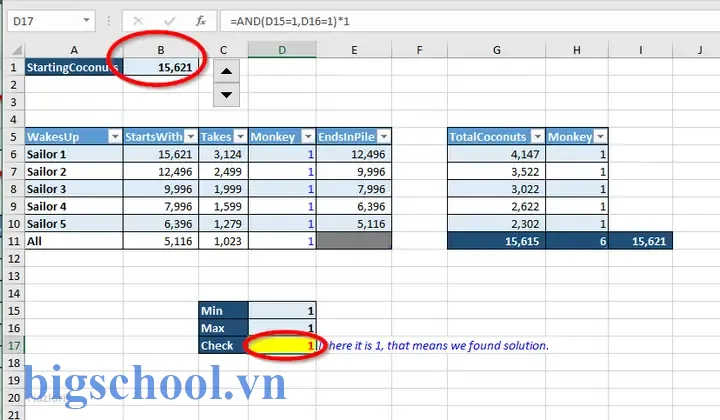Select row 11 header
Viewport: 720px width, 420px height.
(13, 241)
